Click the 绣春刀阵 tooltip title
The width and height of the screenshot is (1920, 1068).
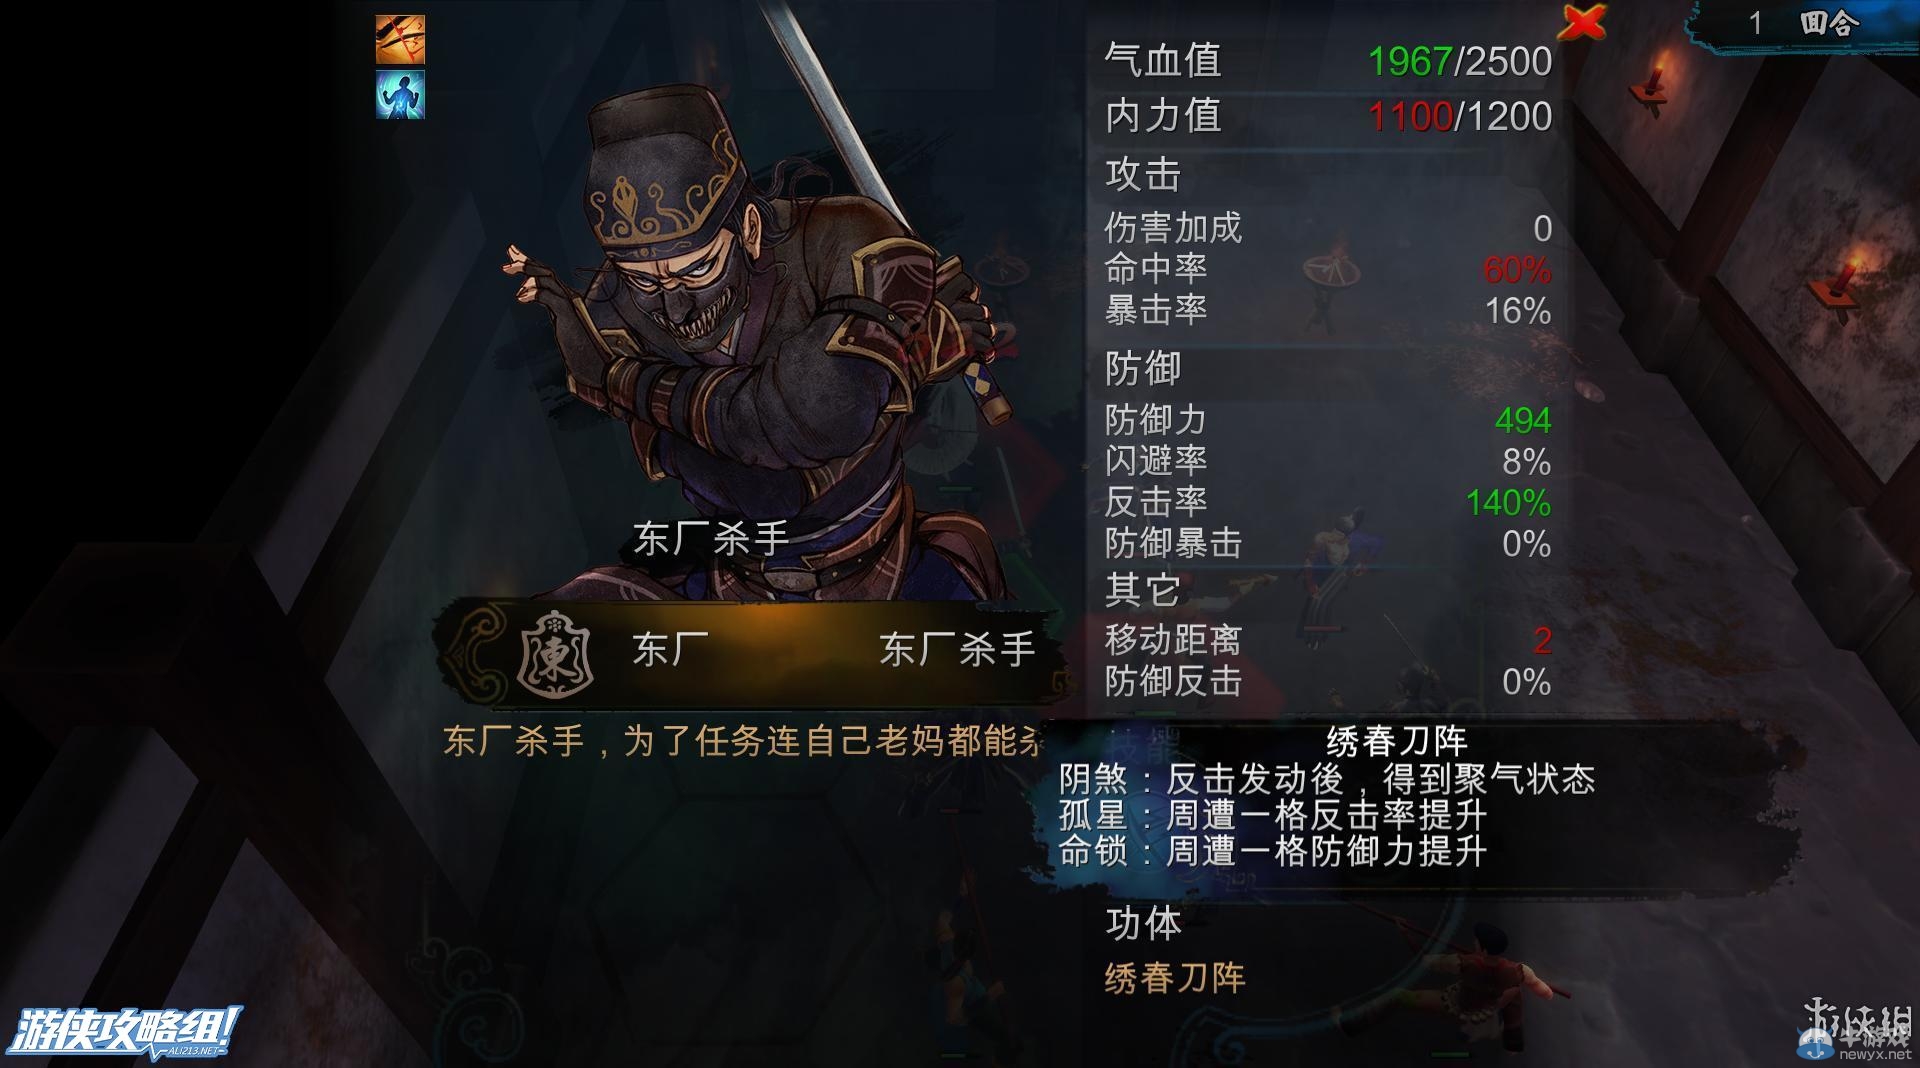click(1396, 741)
